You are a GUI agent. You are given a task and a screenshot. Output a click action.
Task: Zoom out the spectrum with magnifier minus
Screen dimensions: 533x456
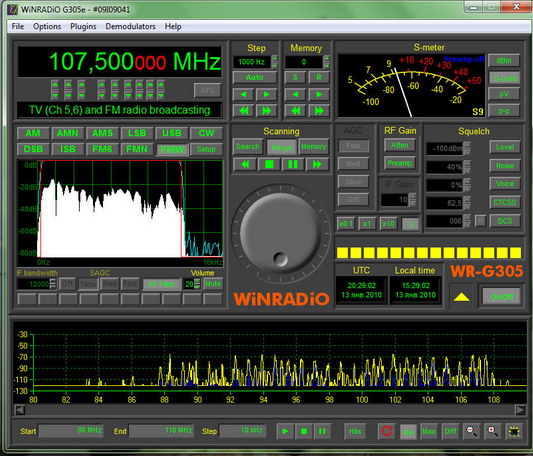[x=471, y=431]
